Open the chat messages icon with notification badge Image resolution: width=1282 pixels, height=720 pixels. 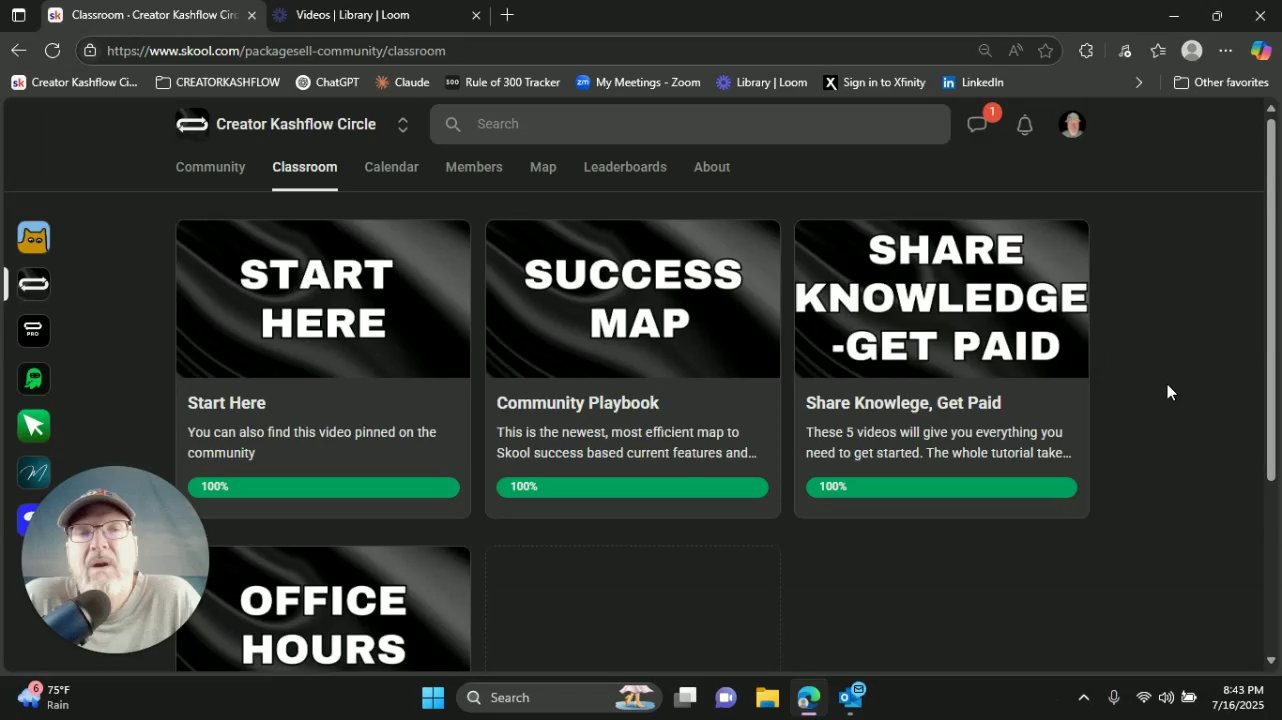click(x=977, y=122)
